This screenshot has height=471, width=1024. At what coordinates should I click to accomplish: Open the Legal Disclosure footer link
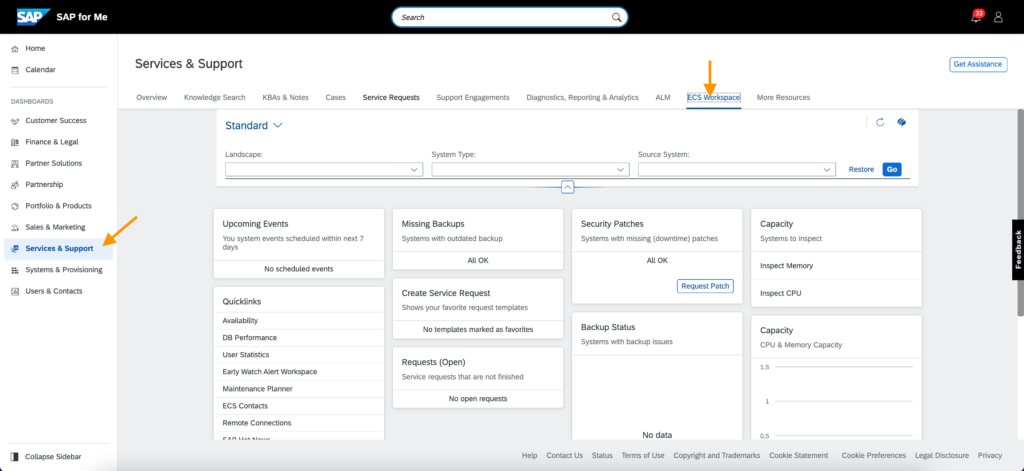click(x=942, y=455)
